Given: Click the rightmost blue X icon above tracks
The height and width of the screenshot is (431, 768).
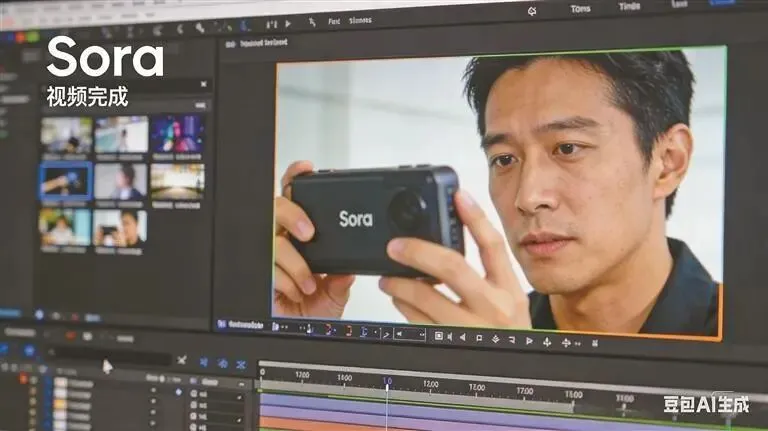Looking at the screenshot, I should [x=240, y=364].
